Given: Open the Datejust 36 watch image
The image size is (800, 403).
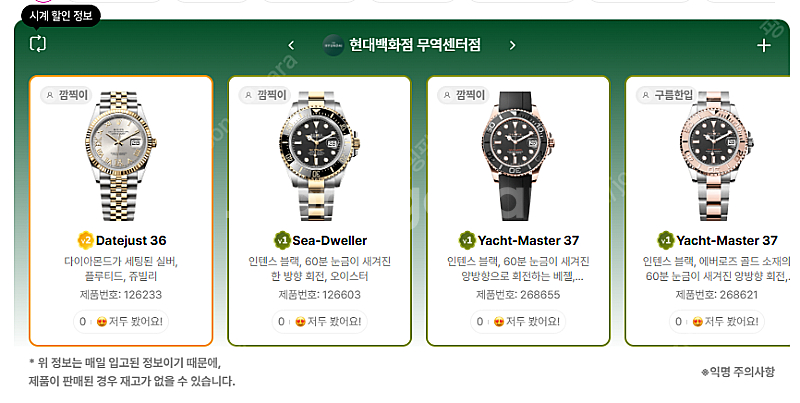Looking at the screenshot, I should click(x=121, y=156).
